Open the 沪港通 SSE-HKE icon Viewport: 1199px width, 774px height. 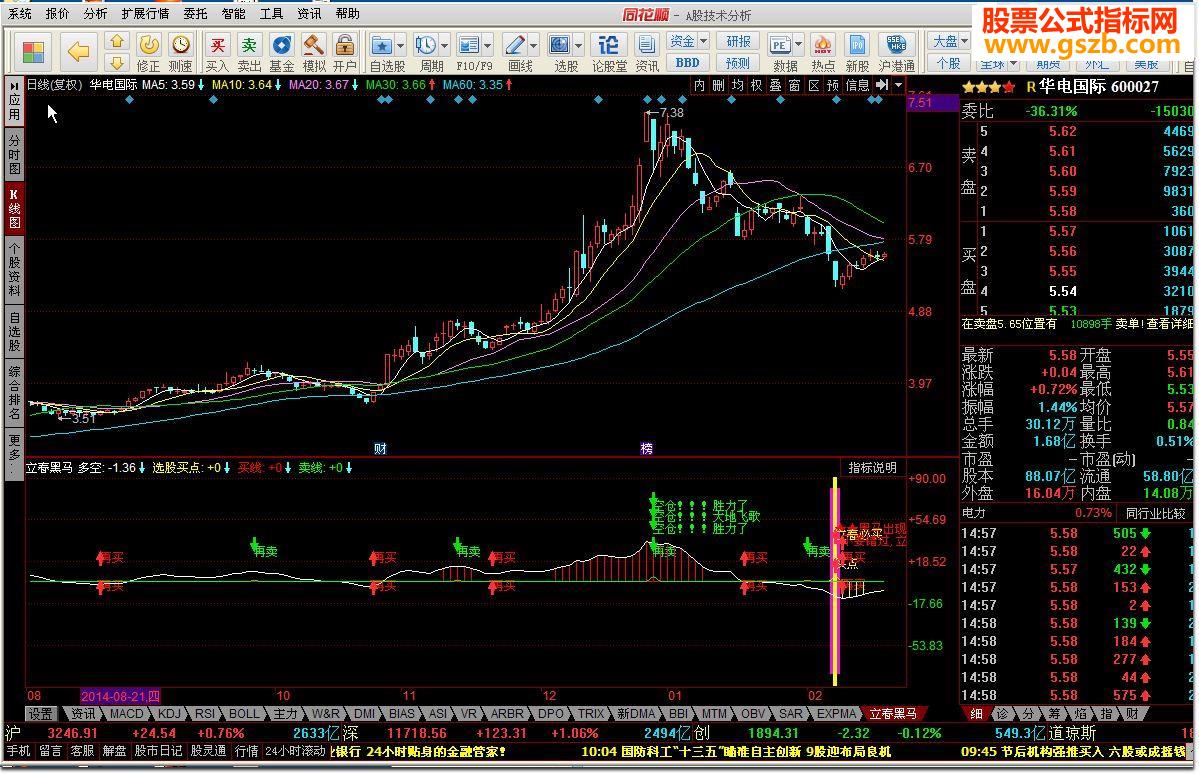tap(896, 52)
